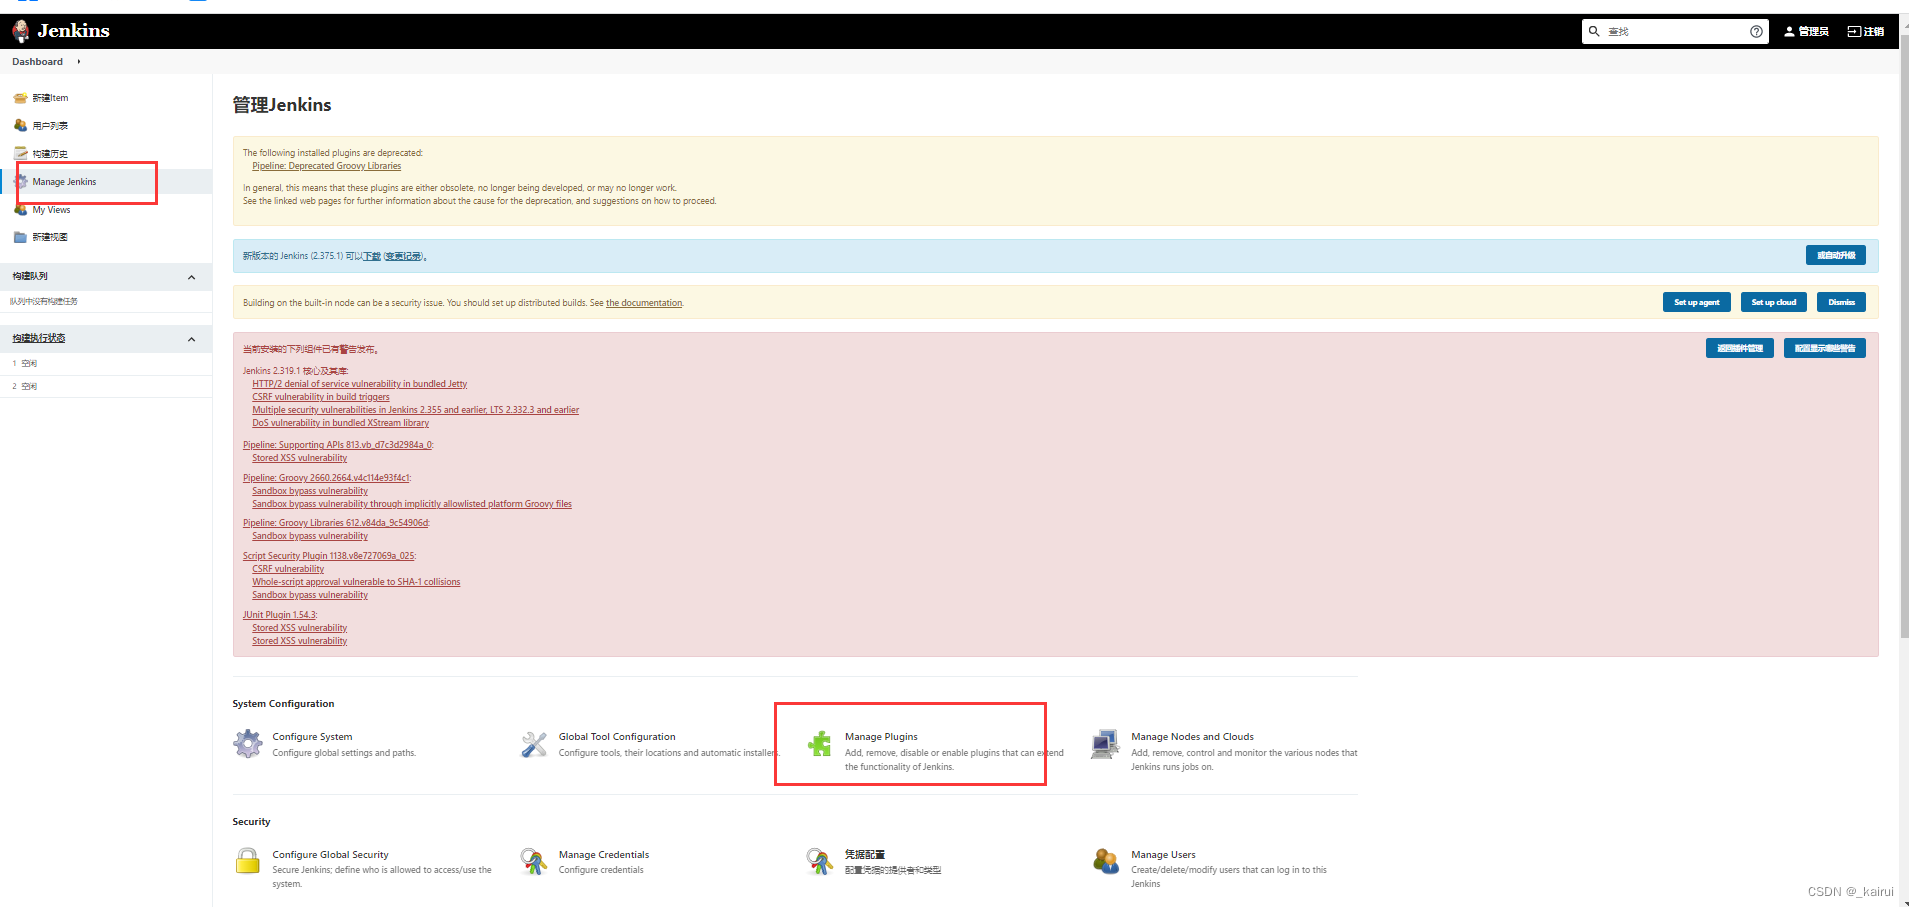This screenshot has height=907, width=1909.
Task: Click the 管理员 user silhouette icon
Action: click(1790, 32)
